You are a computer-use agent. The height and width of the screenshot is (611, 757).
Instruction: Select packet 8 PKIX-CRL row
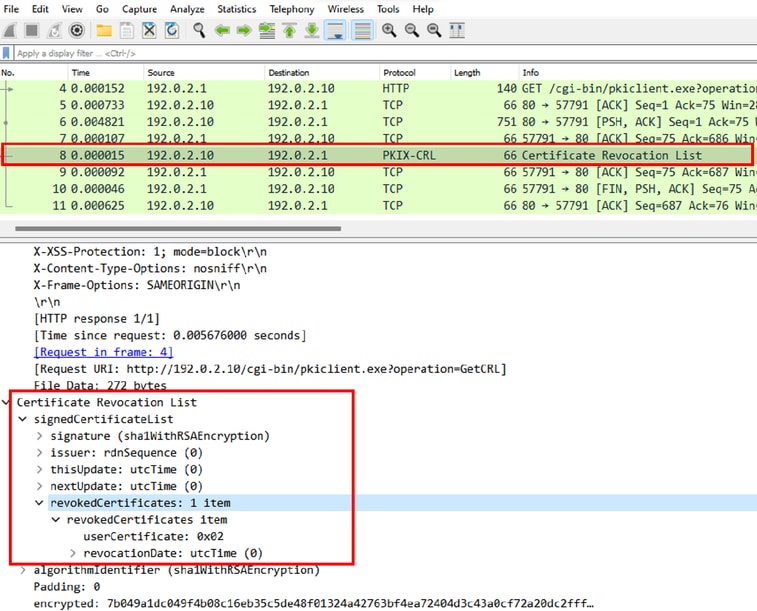378,155
